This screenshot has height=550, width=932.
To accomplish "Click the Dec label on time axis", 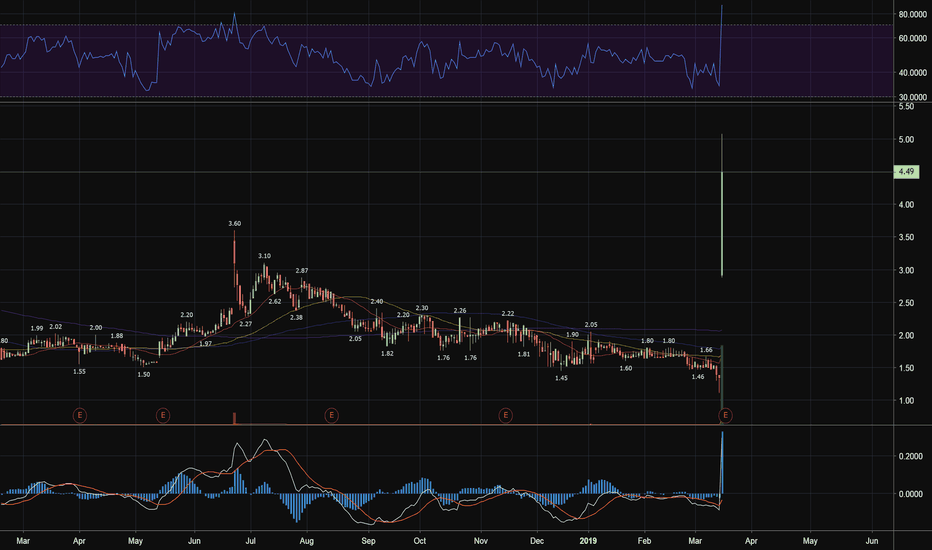I will 537,540.
